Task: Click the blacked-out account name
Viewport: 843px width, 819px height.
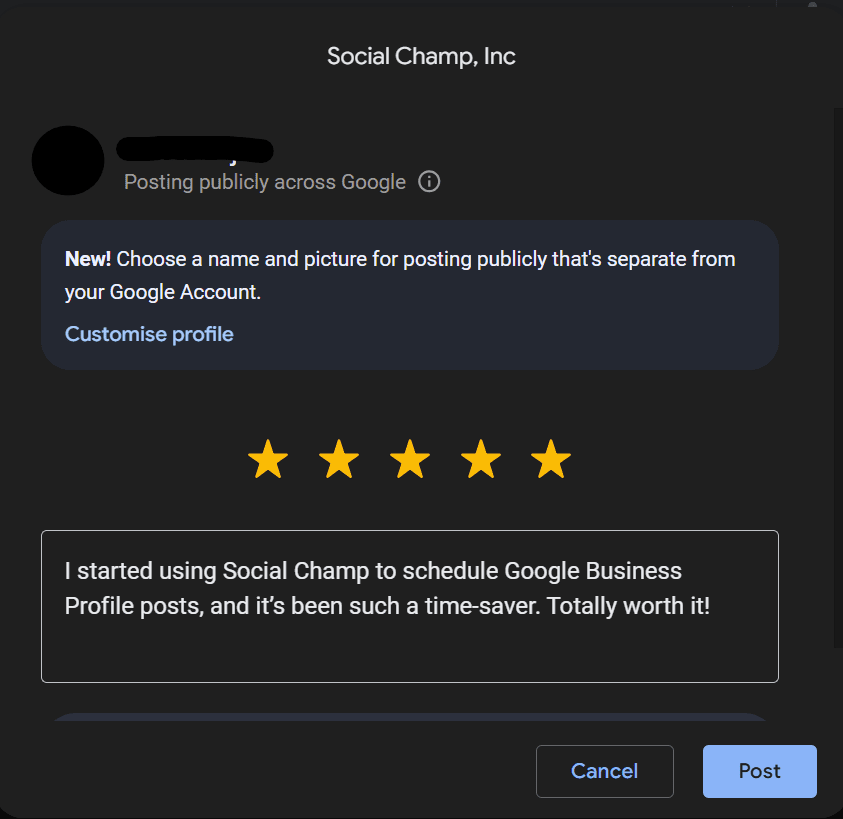Action: (195, 151)
